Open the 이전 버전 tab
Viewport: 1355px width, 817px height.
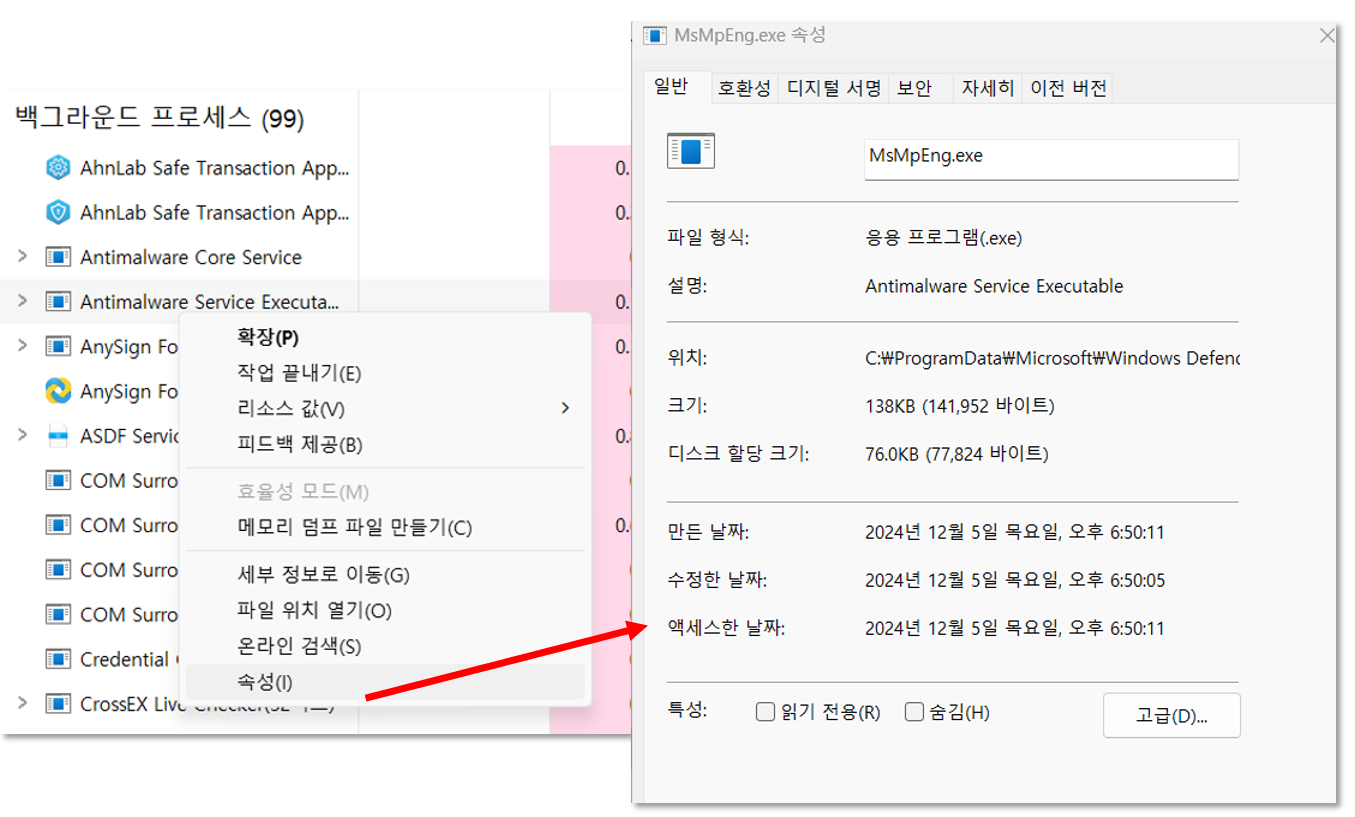(1068, 88)
